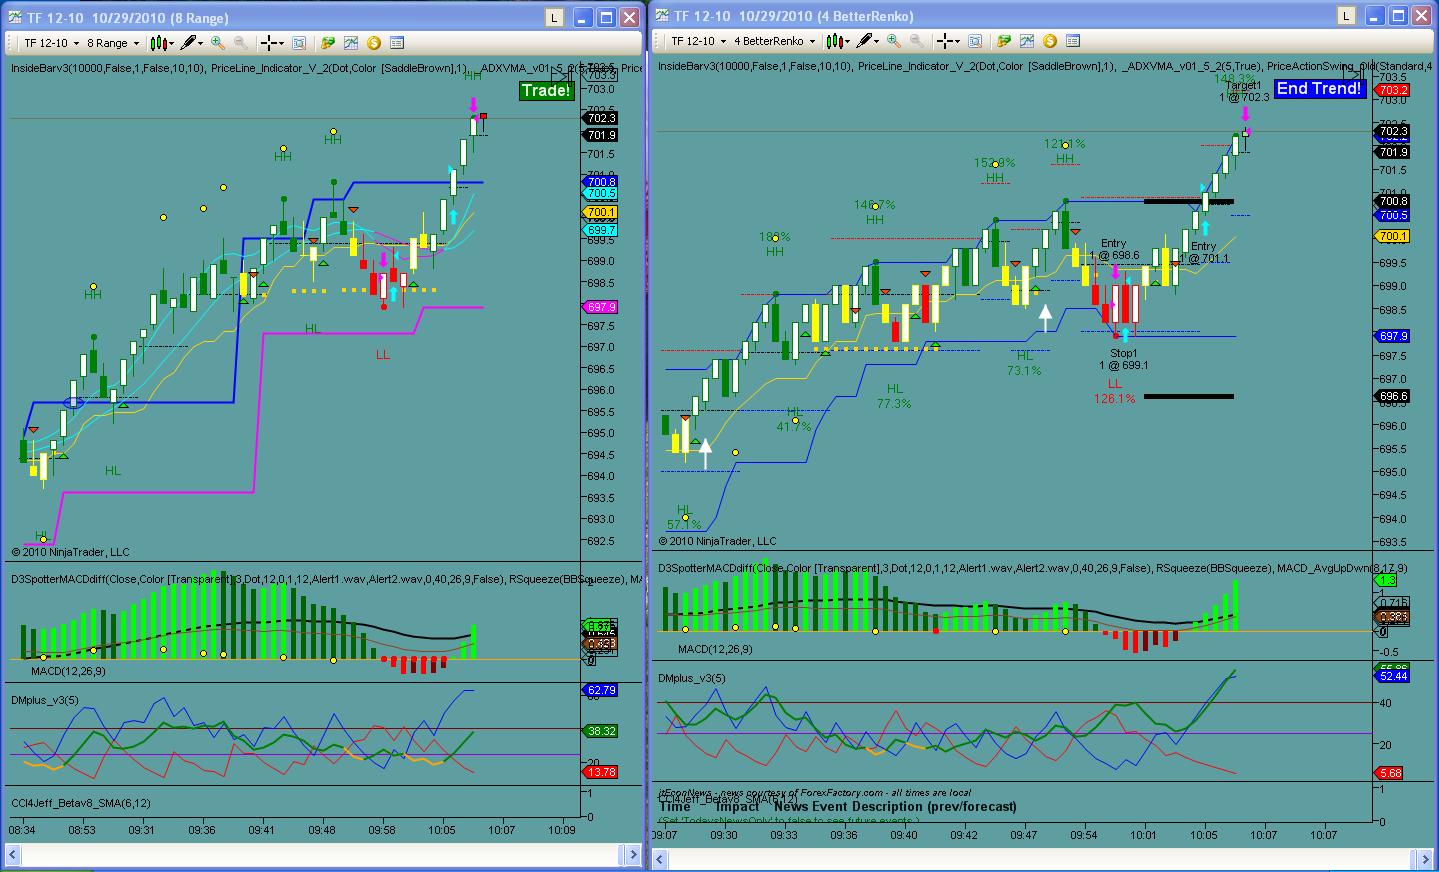Zoom in on the 4 BetterRenko chart
Image resolution: width=1439 pixels, height=872 pixels.
click(893, 41)
